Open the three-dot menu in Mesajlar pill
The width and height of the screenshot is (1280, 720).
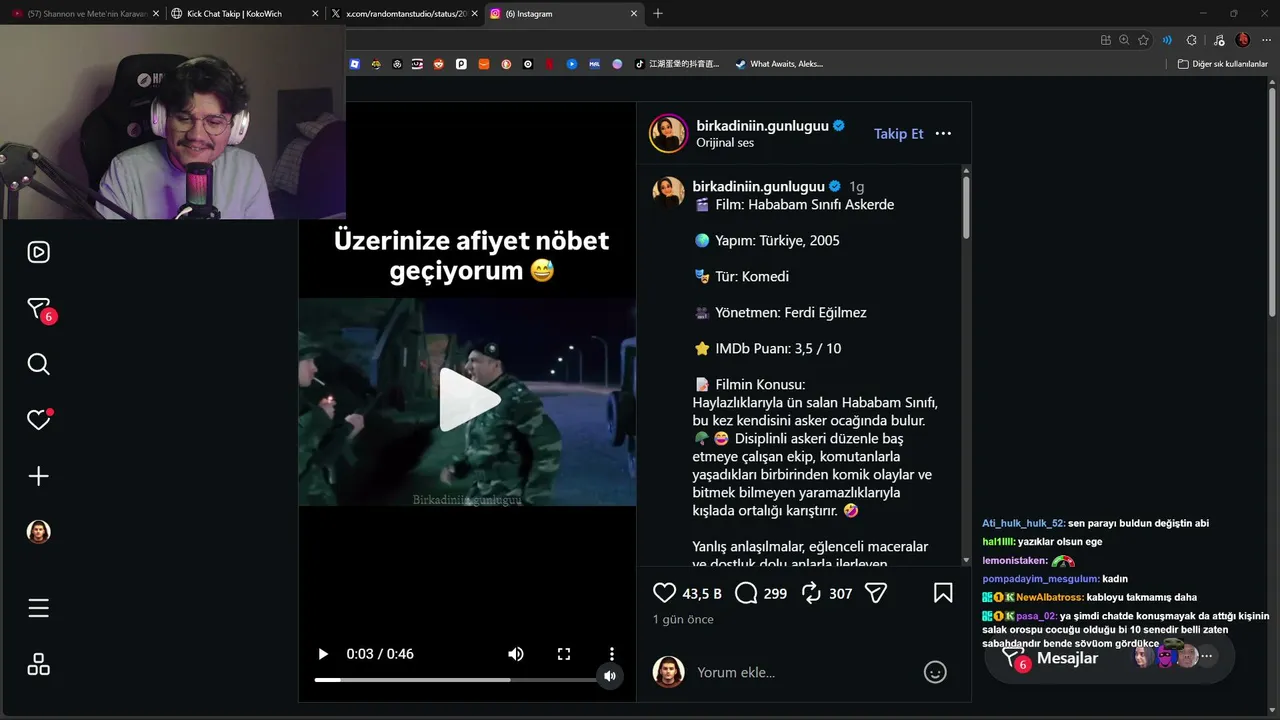(x=1207, y=657)
